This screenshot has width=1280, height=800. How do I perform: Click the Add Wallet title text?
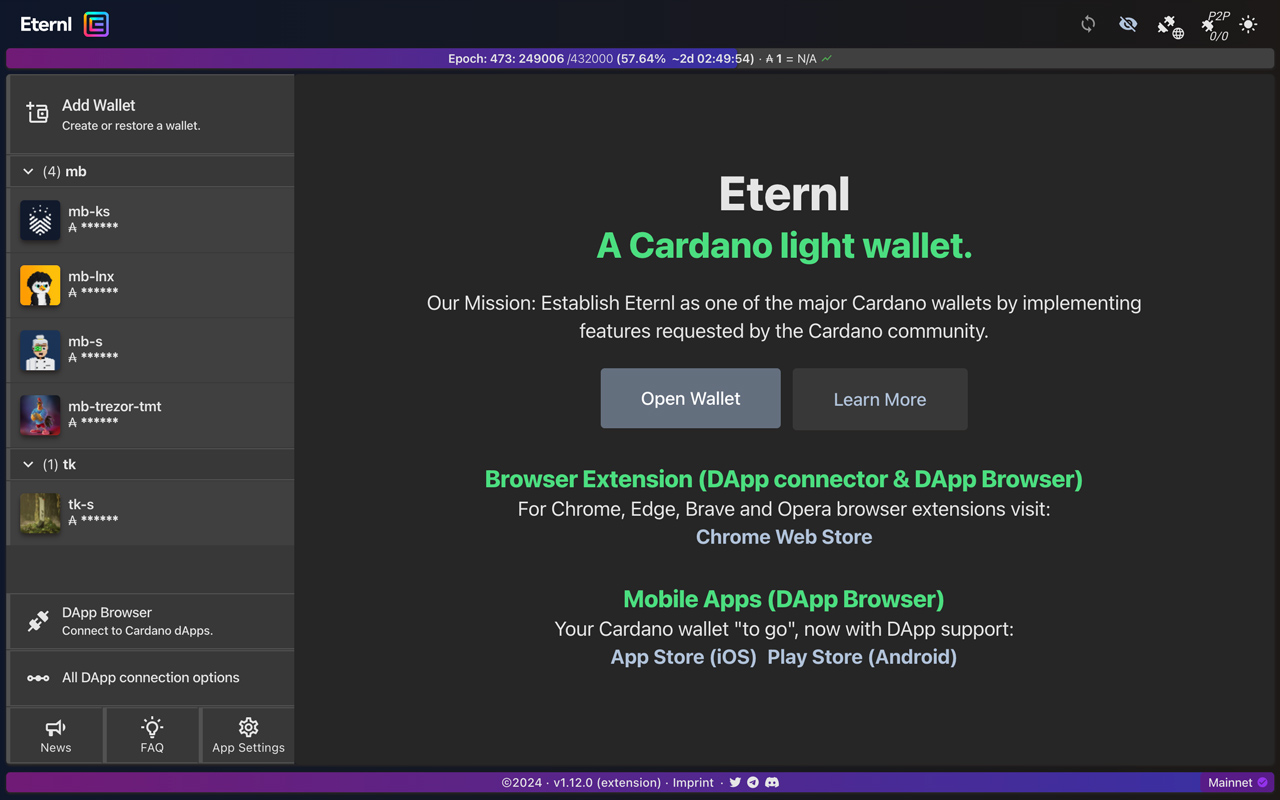pyautogui.click(x=99, y=105)
